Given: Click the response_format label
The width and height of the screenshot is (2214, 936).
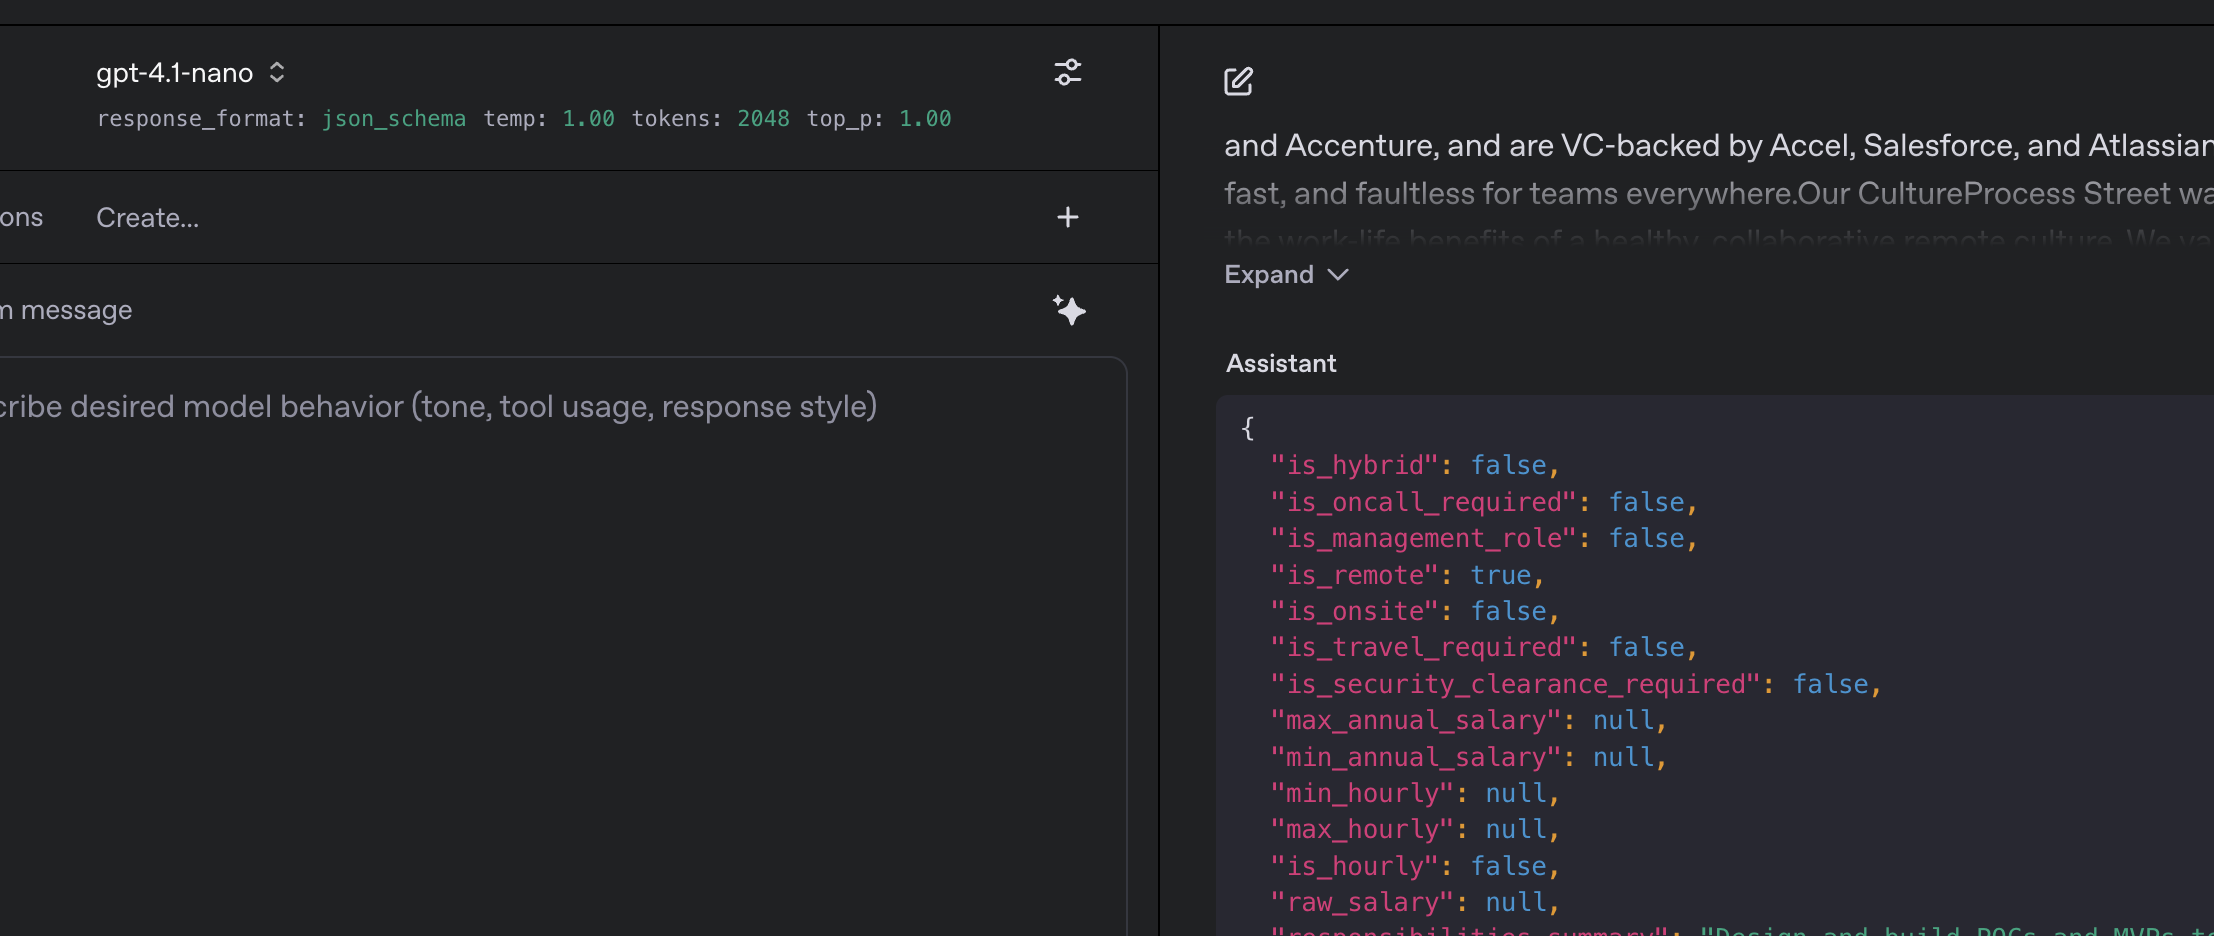Looking at the screenshot, I should click(x=201, y=119).
